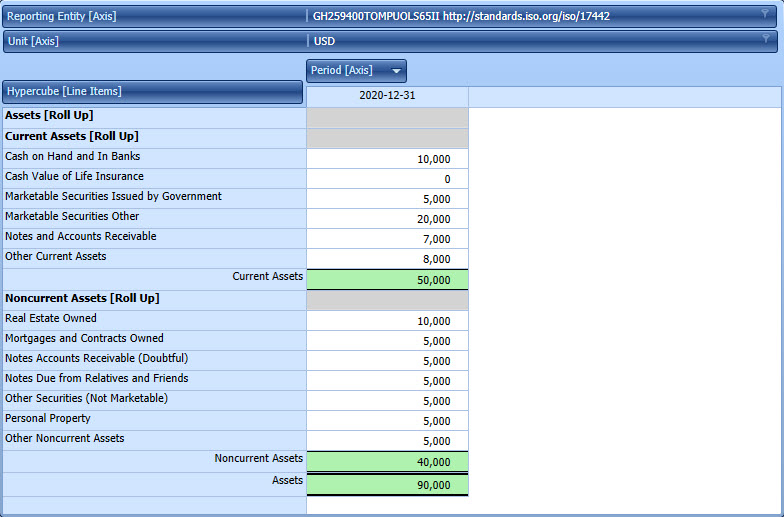Select the Current Assets total cell 50,000
The height and width of the screenshot is (517, 784).
pyautogui.click(x=388, y=280)
